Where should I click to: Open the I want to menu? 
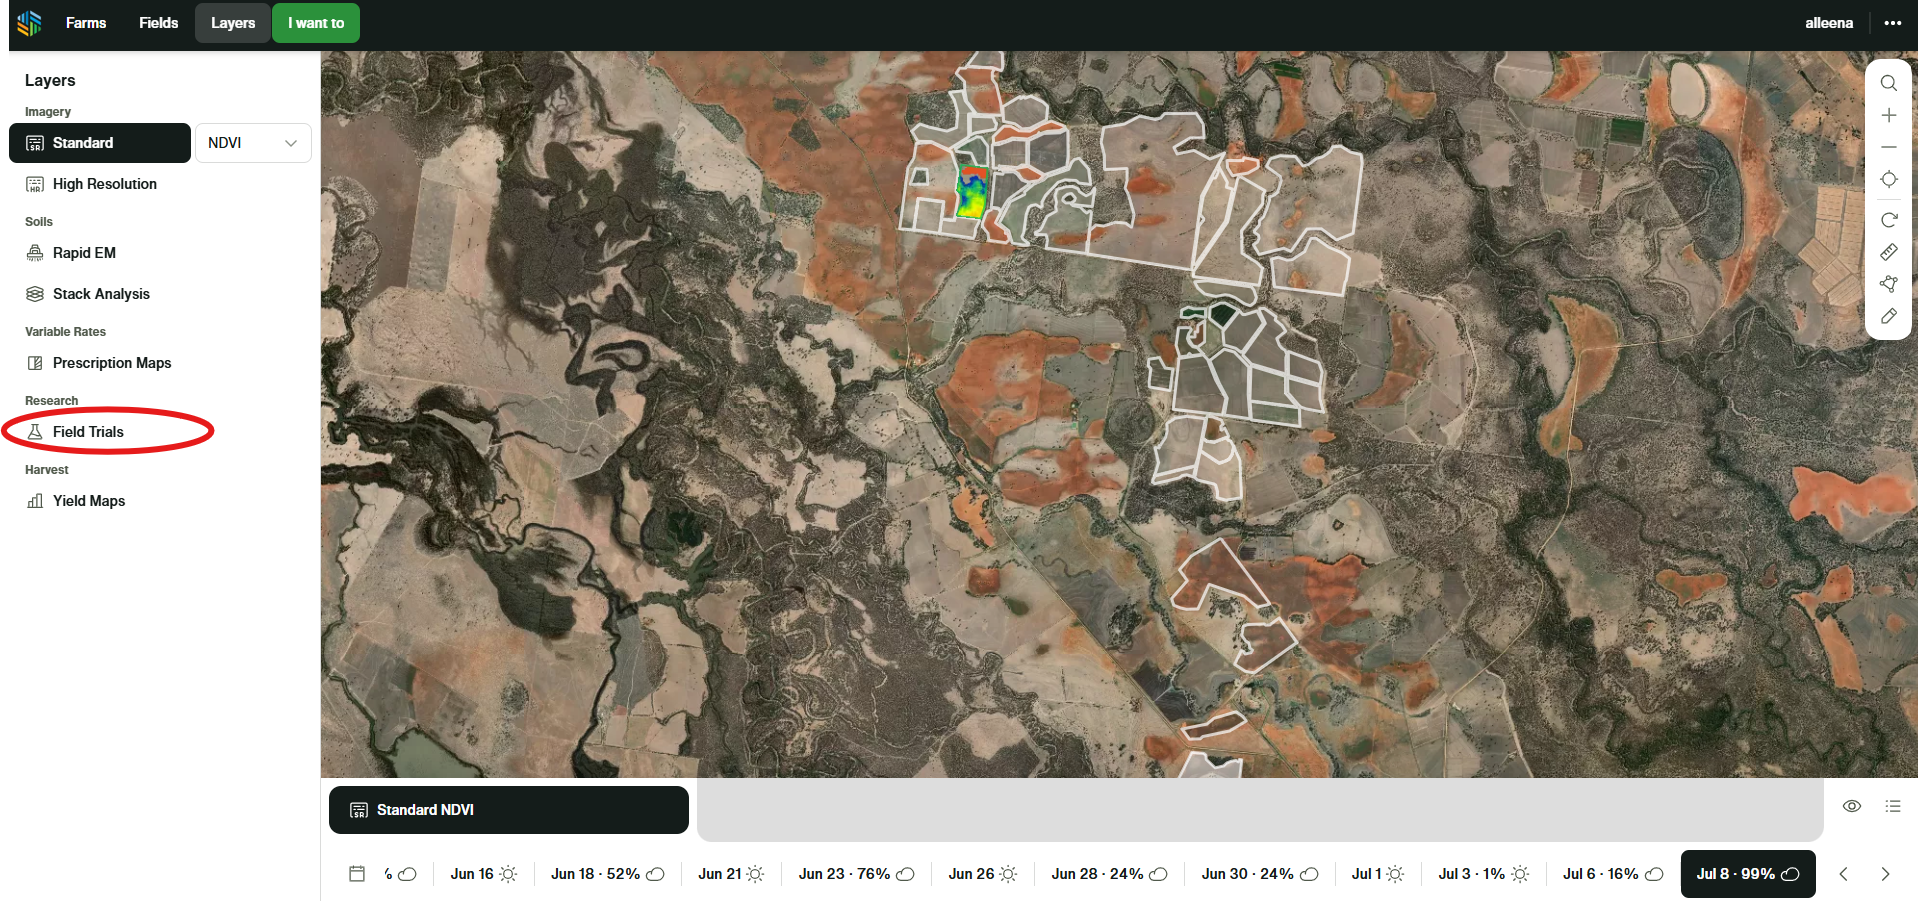pyautogui.click(x=315, y=23)
